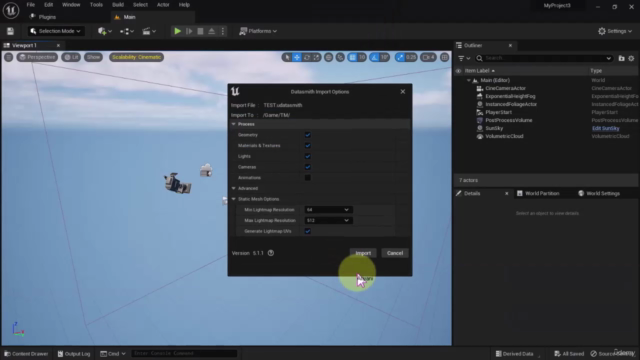Open the Perspective view mode menu
The image size is (640, 360).
pos(37,57)
